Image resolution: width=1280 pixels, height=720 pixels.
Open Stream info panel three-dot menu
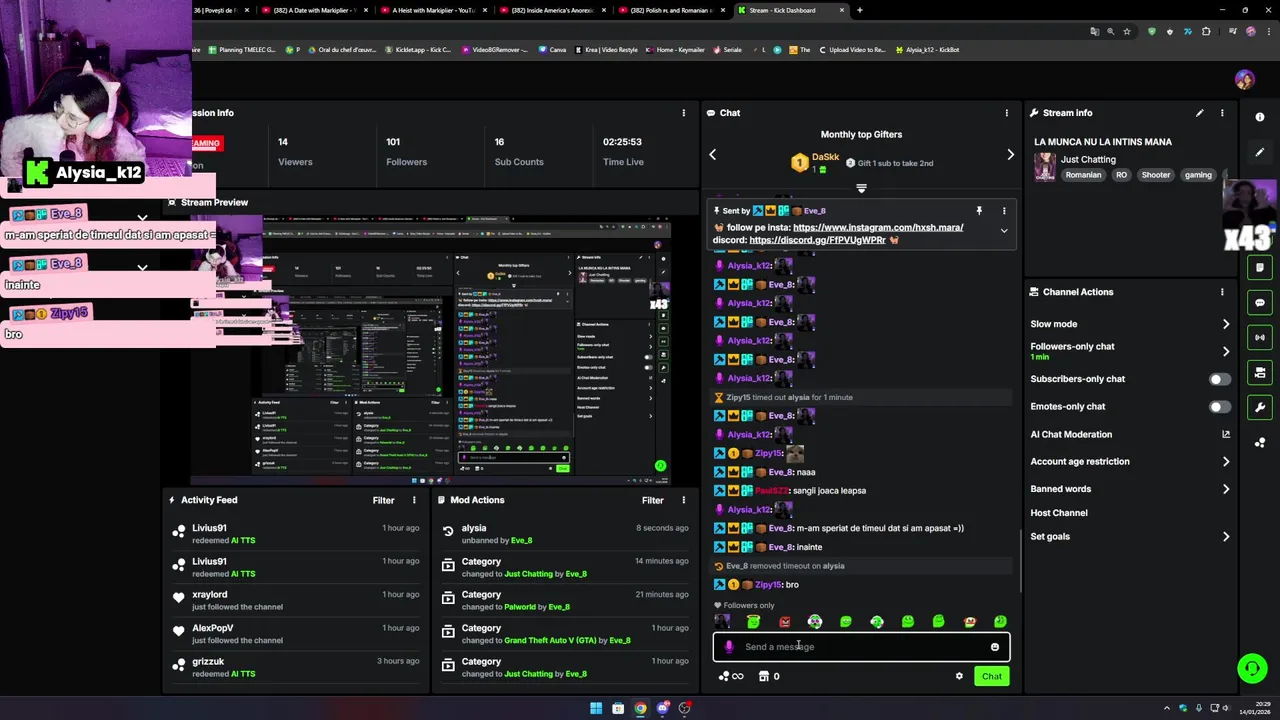pyautogui.click(x=1222, y=113)
